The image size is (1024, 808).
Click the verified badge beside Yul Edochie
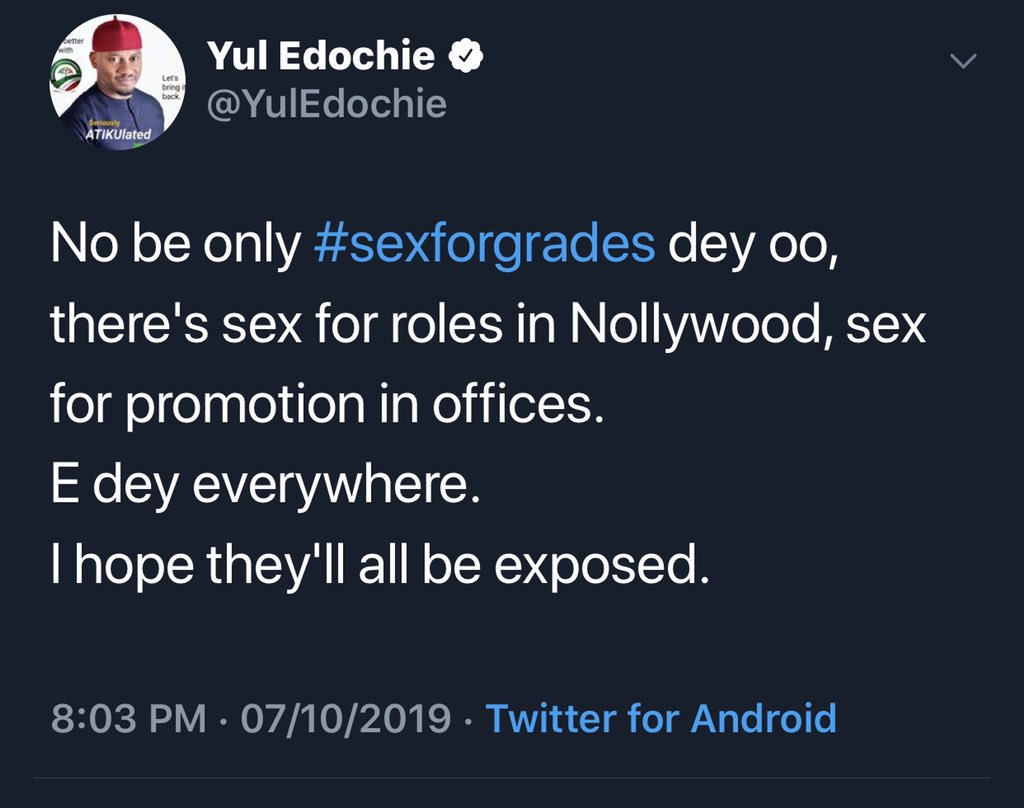pyautogui.click(x=464, y=58)
